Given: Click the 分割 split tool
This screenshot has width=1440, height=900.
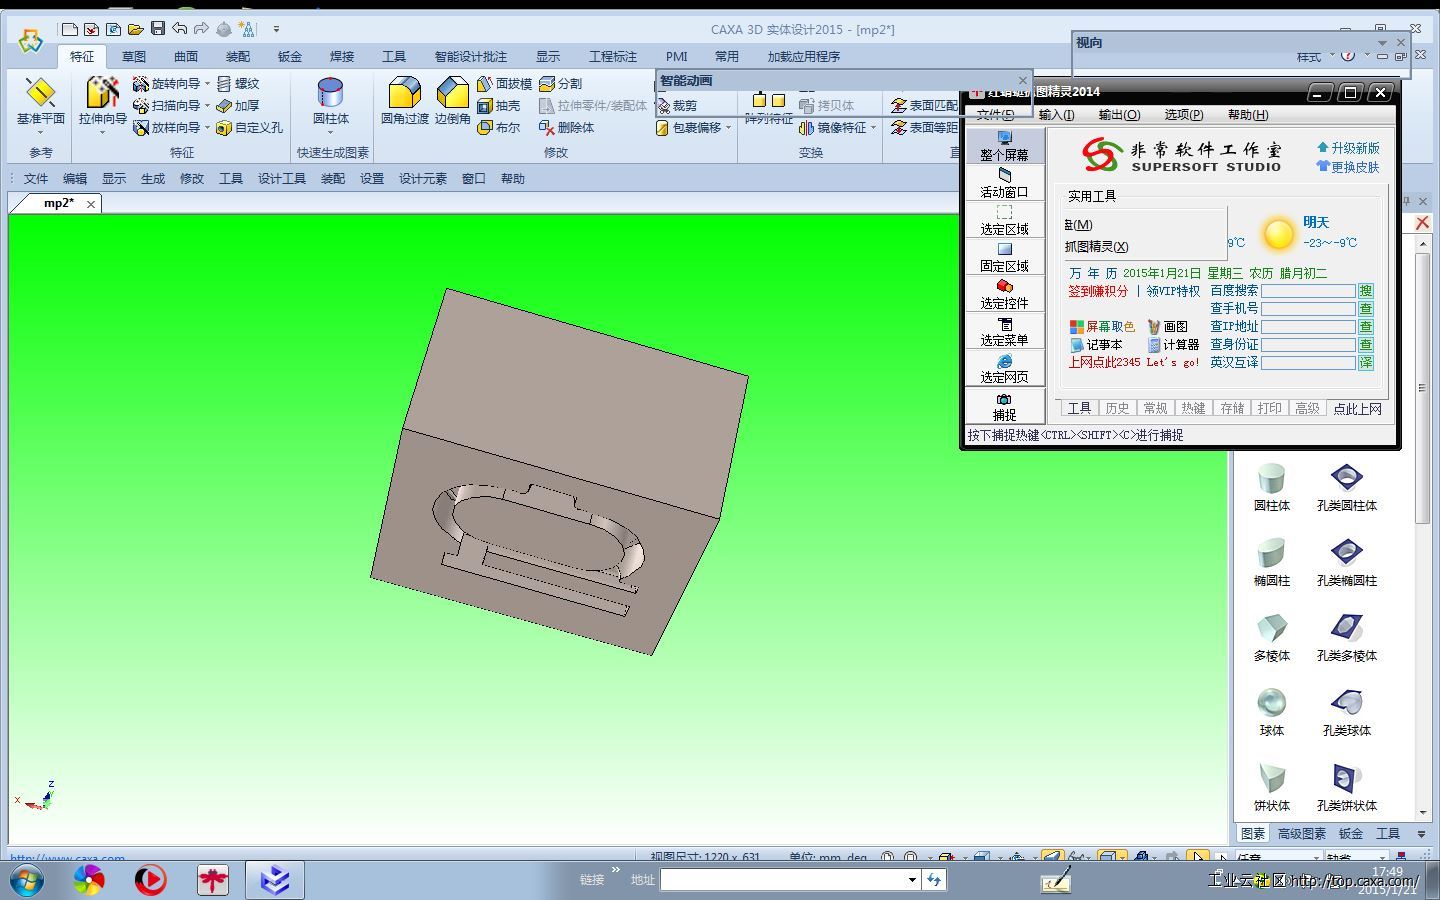Looking at the screenshot, I should point(560,84).
